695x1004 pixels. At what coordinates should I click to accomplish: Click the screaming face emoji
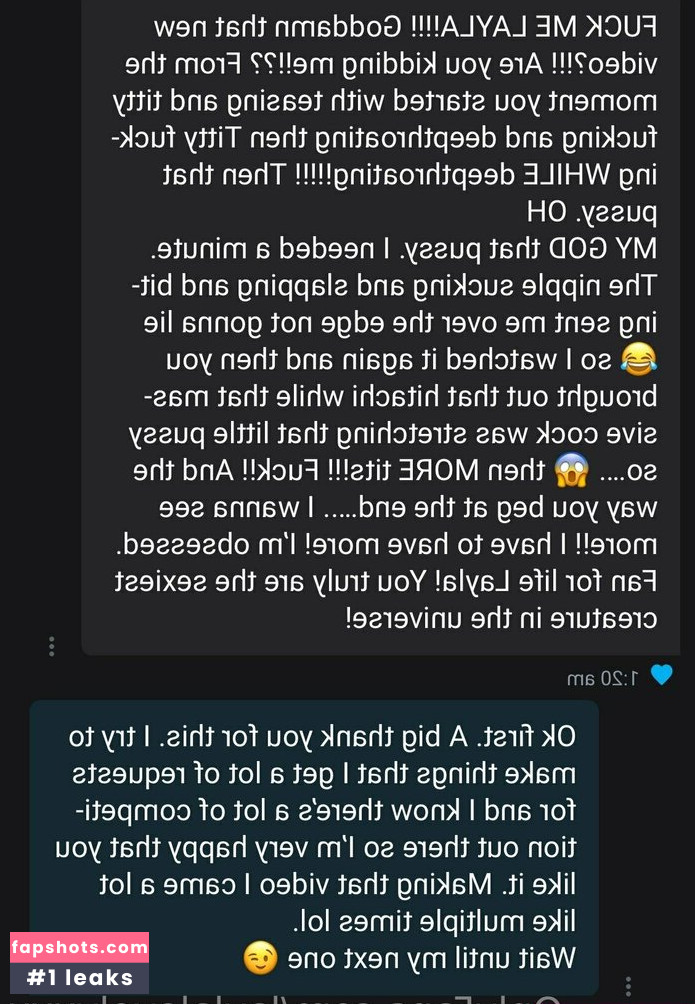point(571,470)
